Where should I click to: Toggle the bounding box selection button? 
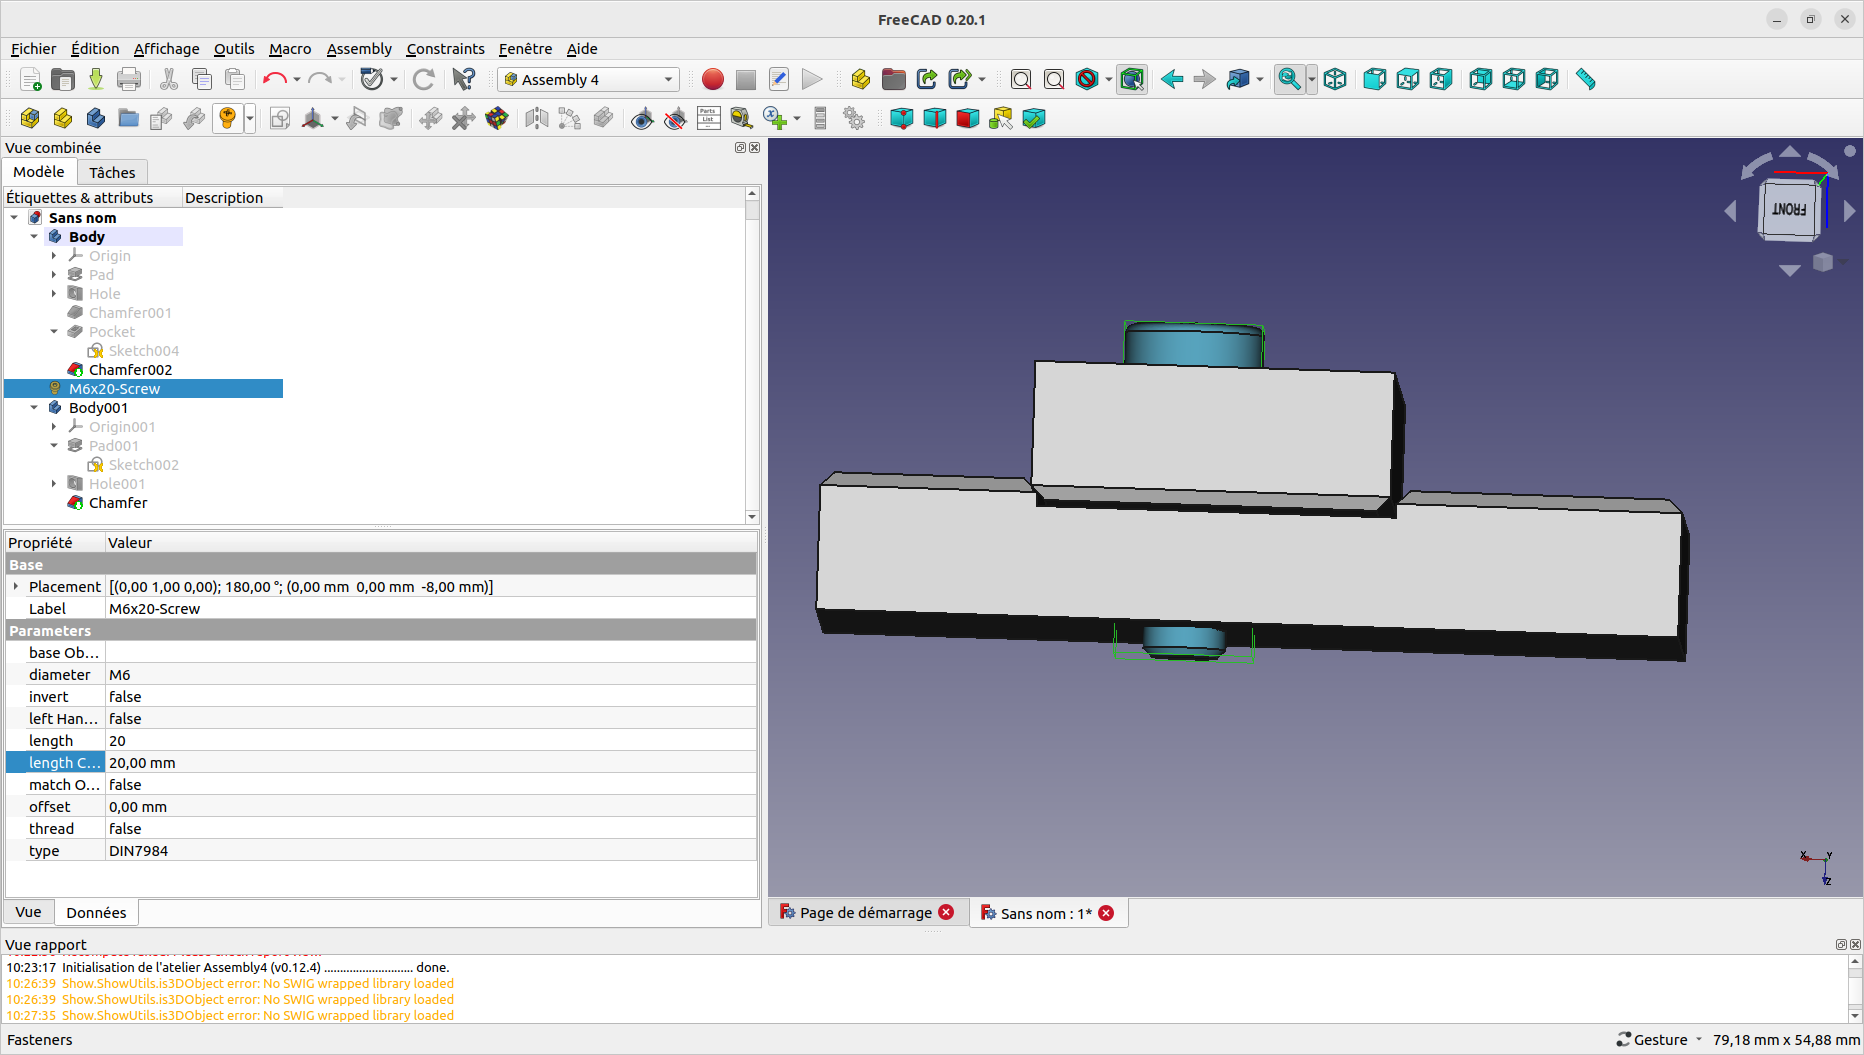[1132, 79]
